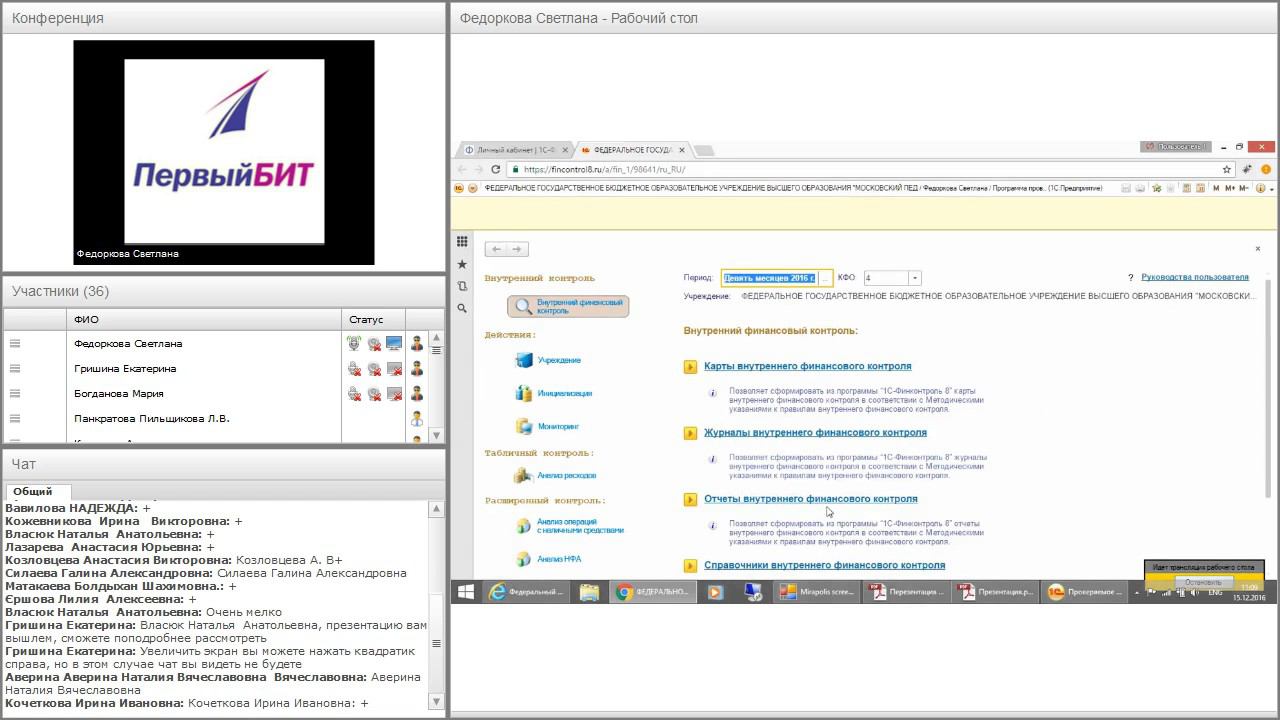Viewport: 1280px width, 720px height.
Task: Click the Статус column header
Action: pos(374,319)
